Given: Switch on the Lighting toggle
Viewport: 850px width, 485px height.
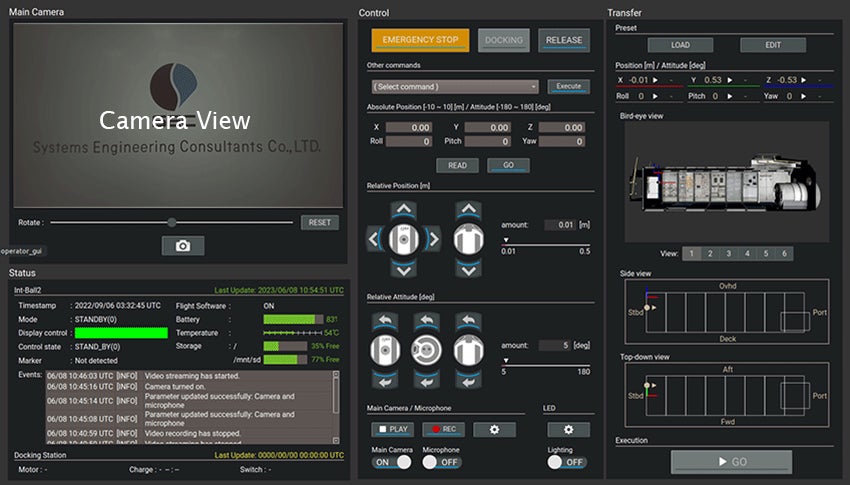Looking at the screenshot, I should 566,462.
